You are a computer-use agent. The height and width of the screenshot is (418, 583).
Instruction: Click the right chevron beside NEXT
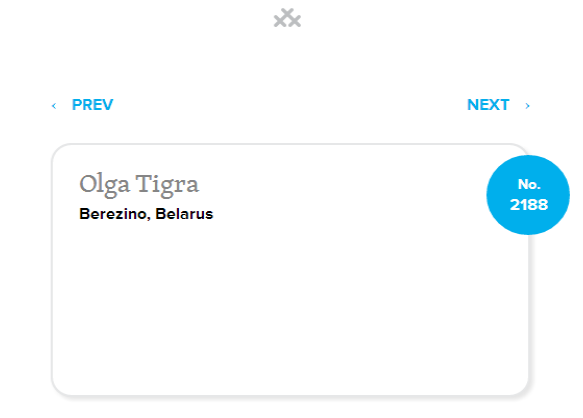click(x=527, y=106)
